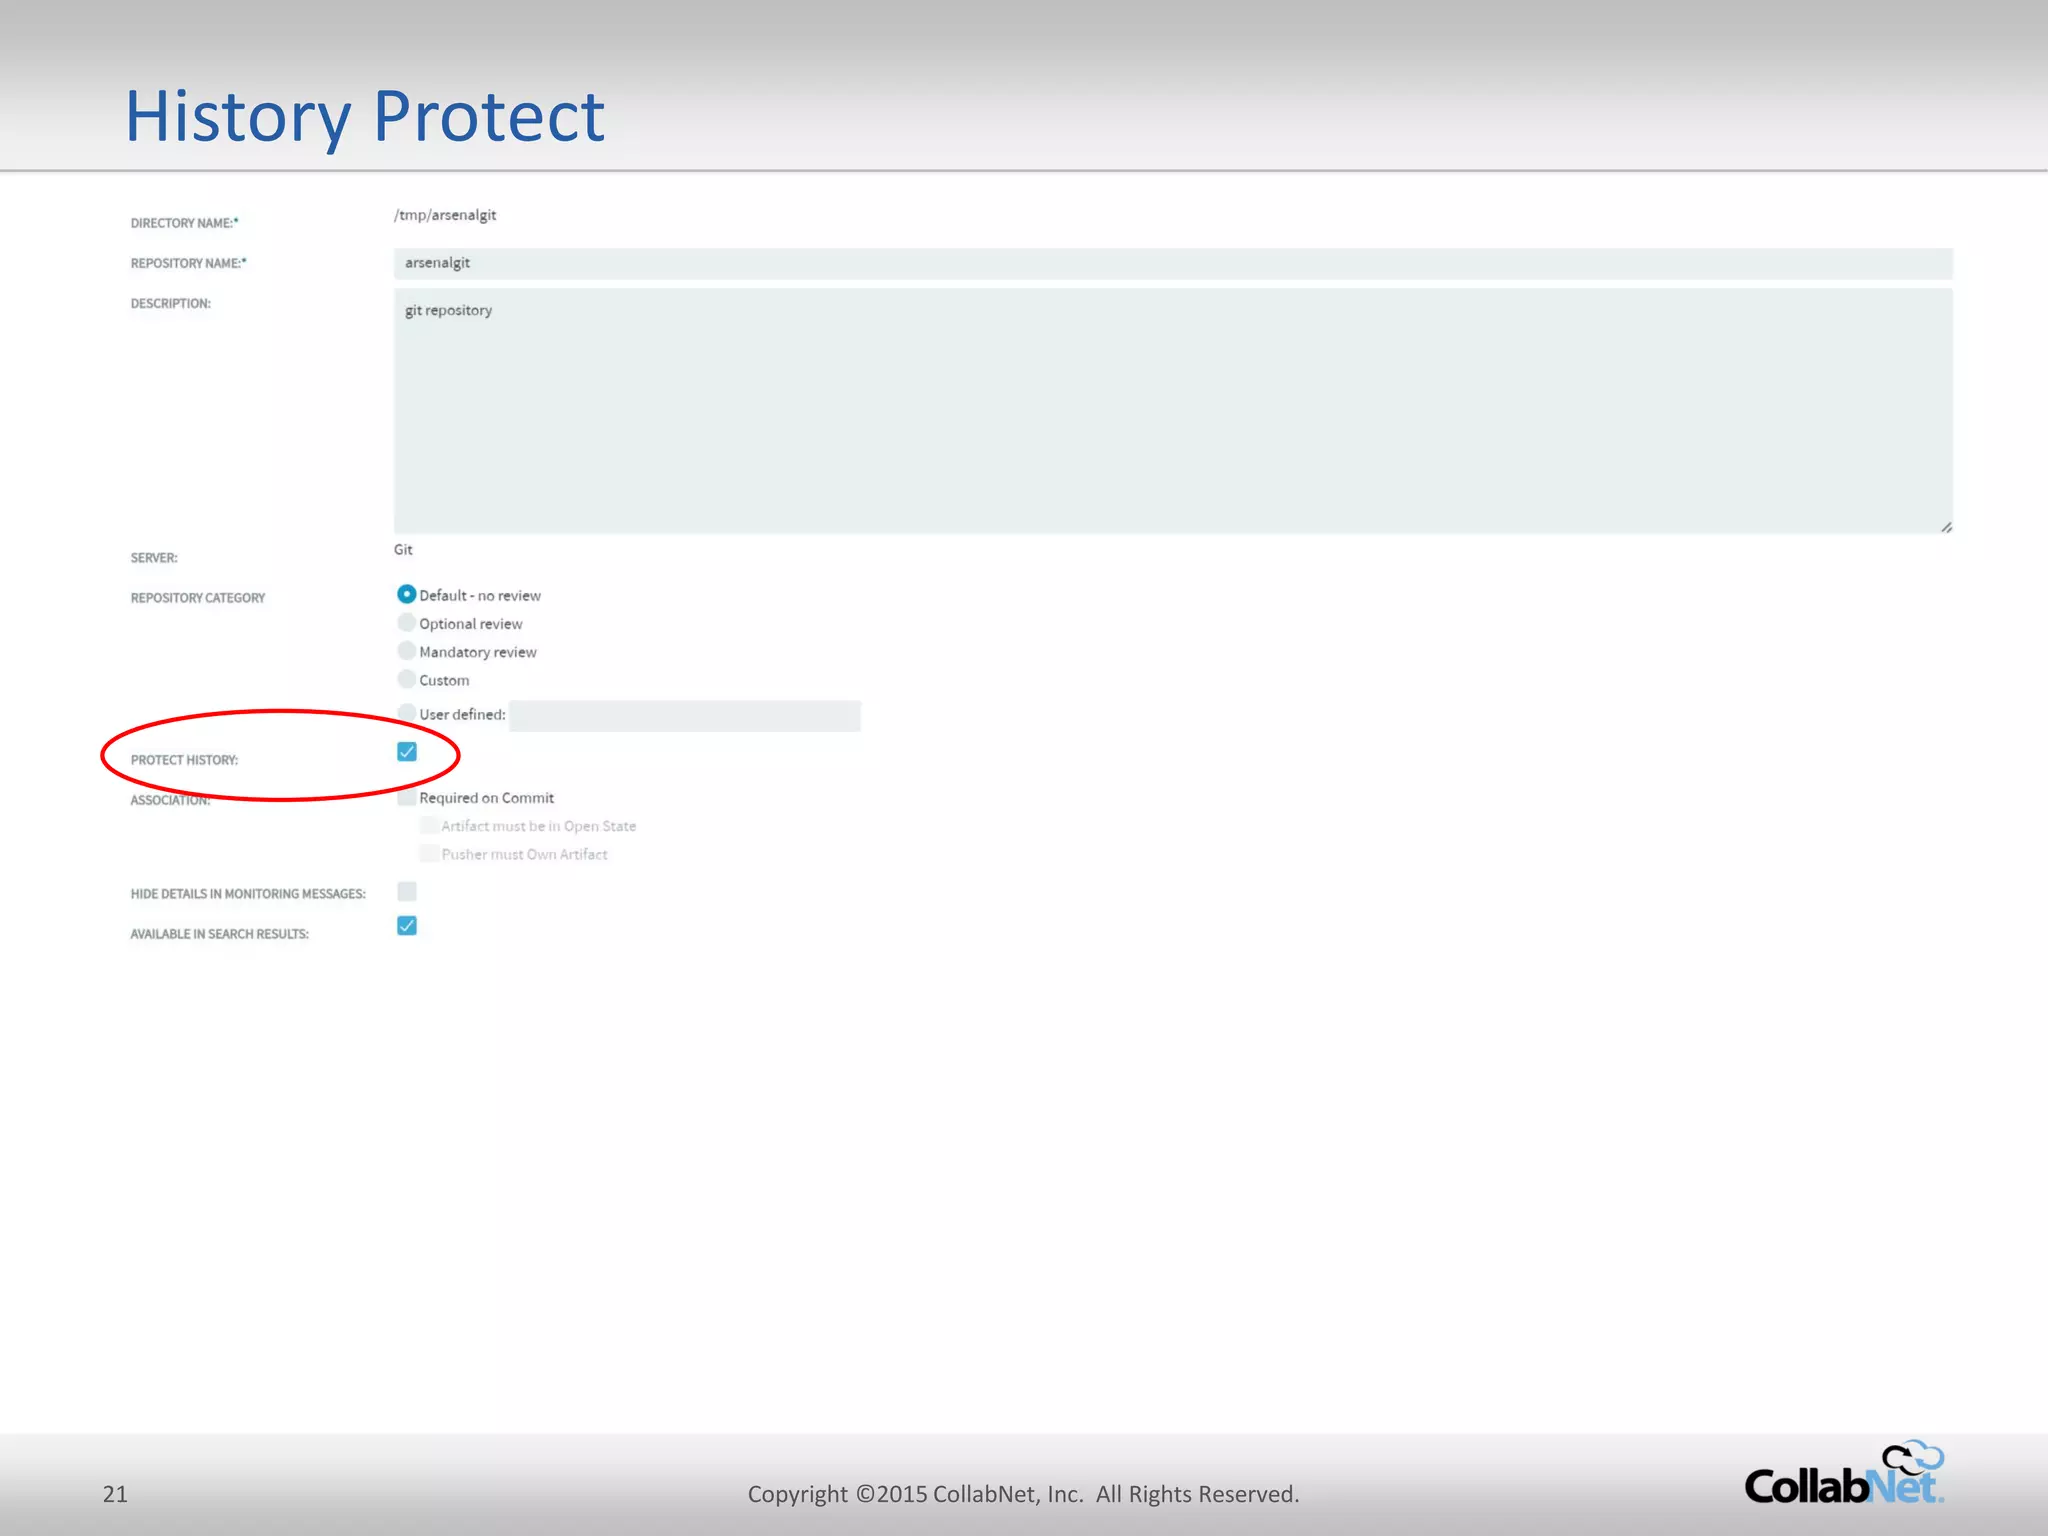Choose Mandatory review category

406,651
